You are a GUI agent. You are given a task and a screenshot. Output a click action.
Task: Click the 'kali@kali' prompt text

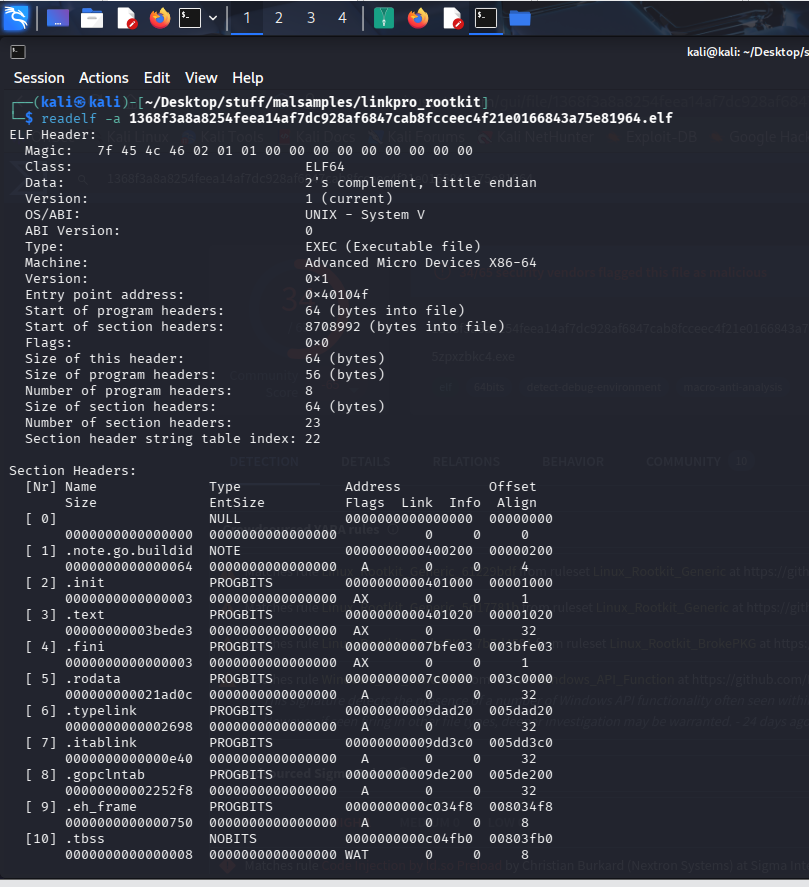click(80, 102)
